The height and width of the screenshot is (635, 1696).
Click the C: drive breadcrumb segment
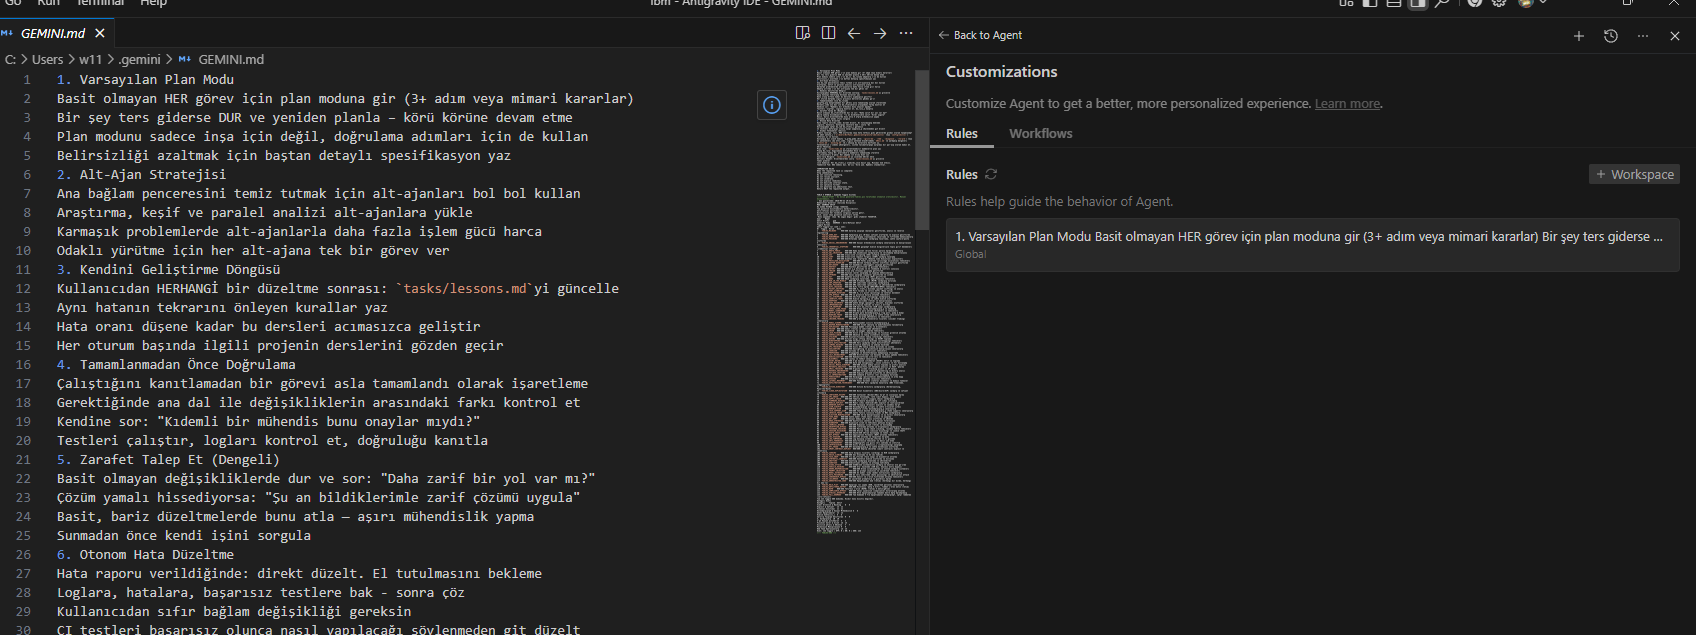pos(10,60)
